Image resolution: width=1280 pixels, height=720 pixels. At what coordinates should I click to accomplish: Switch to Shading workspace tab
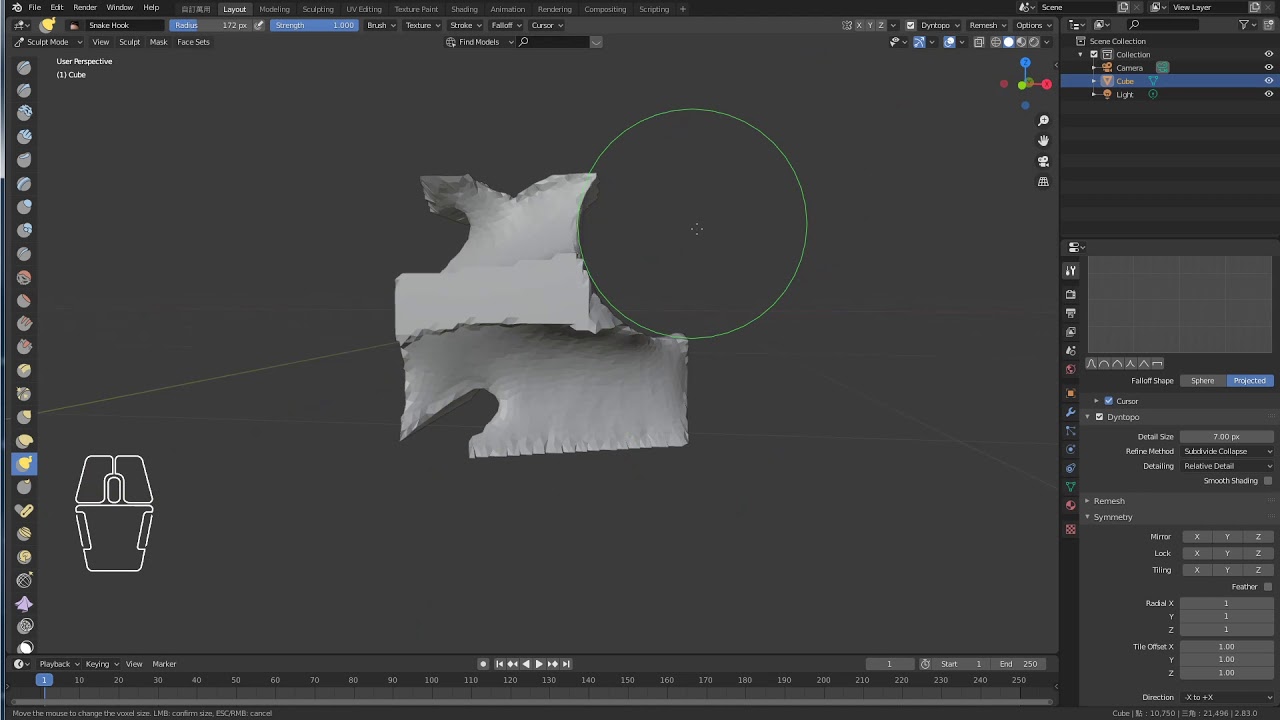click(464, 9)
